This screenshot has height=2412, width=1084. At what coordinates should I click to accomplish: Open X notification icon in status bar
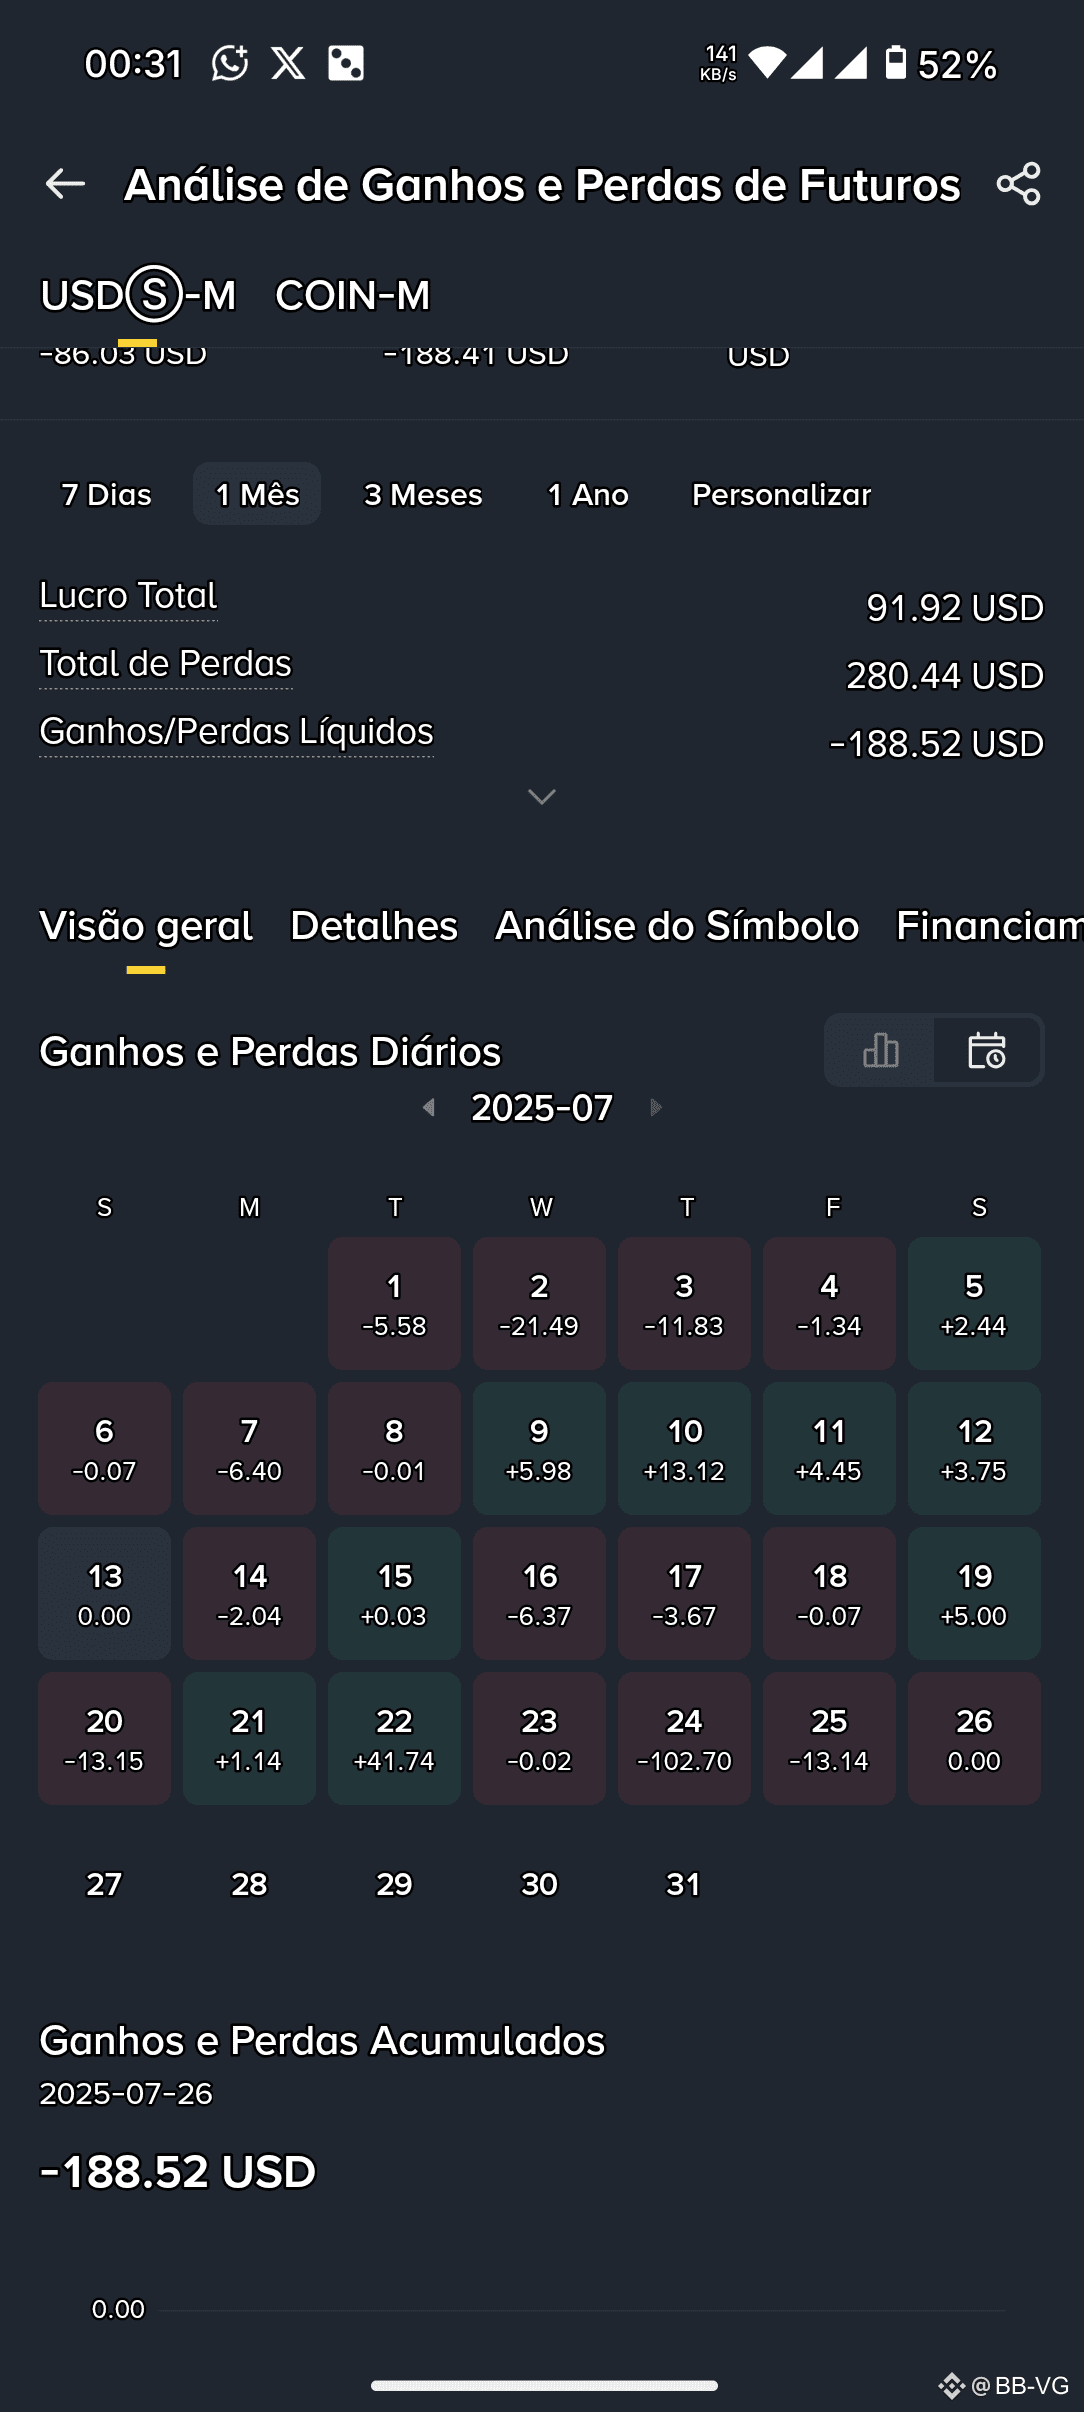[288, 63]
